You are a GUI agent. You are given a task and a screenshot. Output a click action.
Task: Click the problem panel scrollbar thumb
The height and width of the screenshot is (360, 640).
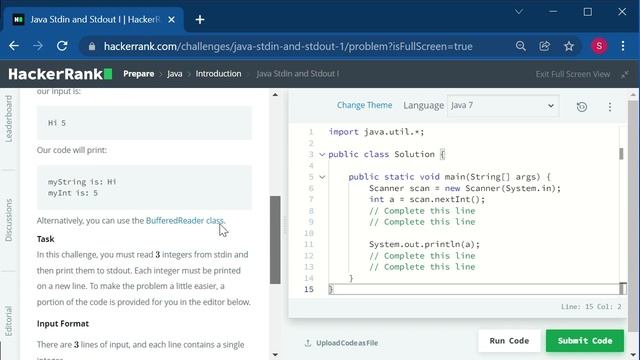275,240
